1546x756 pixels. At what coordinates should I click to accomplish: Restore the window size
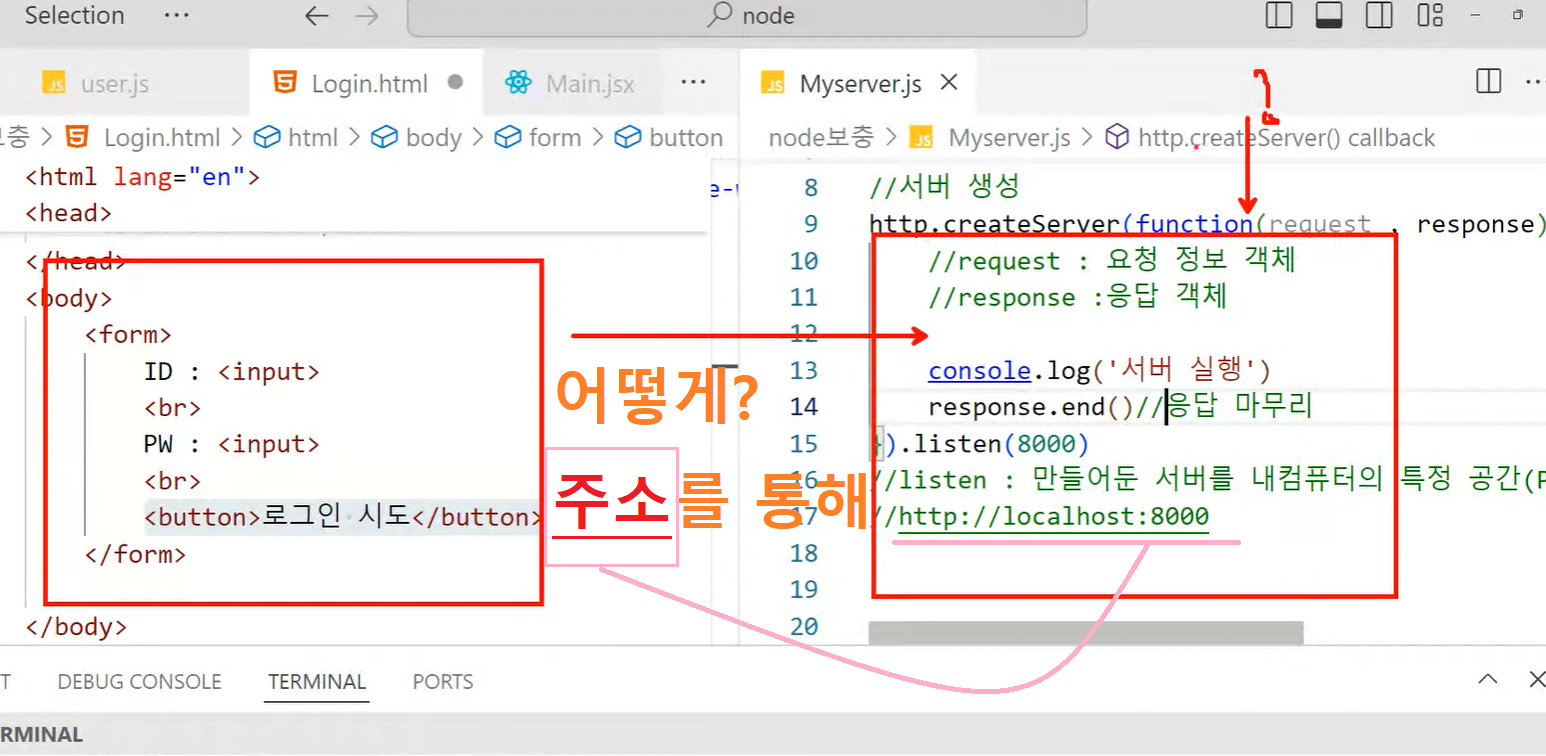coord(1518,15)
